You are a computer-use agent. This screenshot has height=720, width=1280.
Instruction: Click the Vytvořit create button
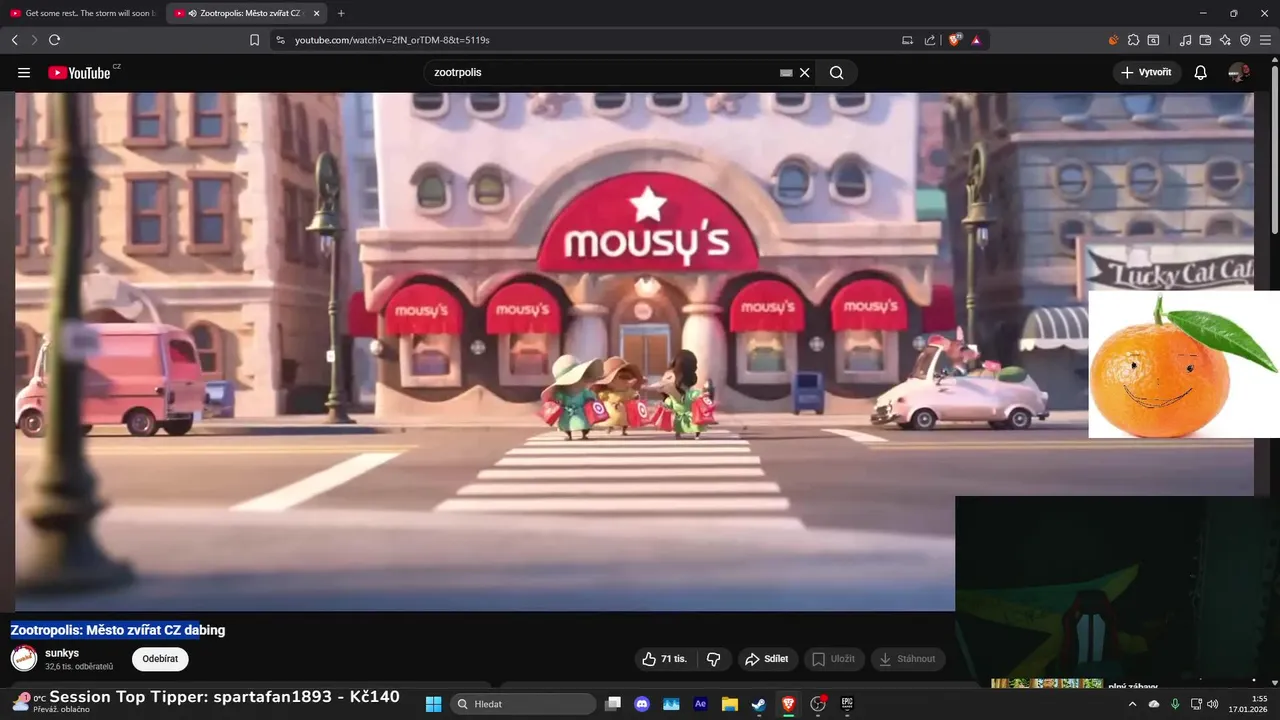coord(1147,73)
